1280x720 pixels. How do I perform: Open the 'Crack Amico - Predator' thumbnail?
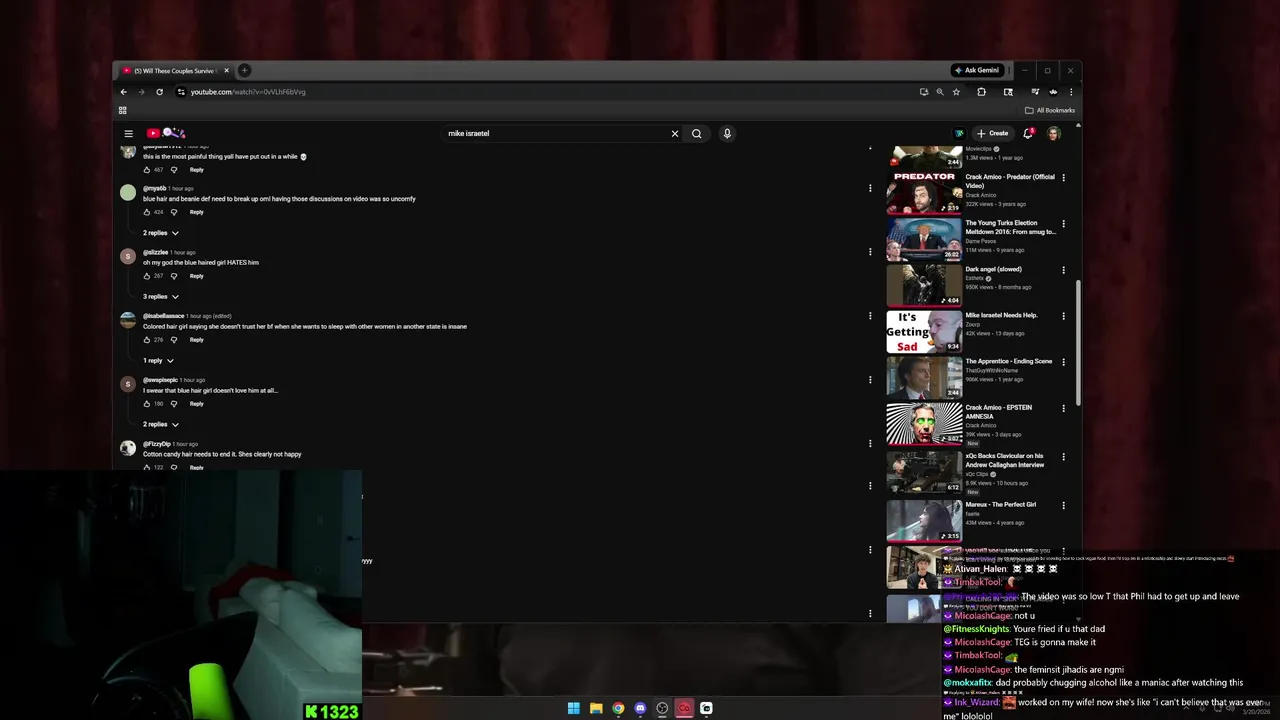click(924, 194)
